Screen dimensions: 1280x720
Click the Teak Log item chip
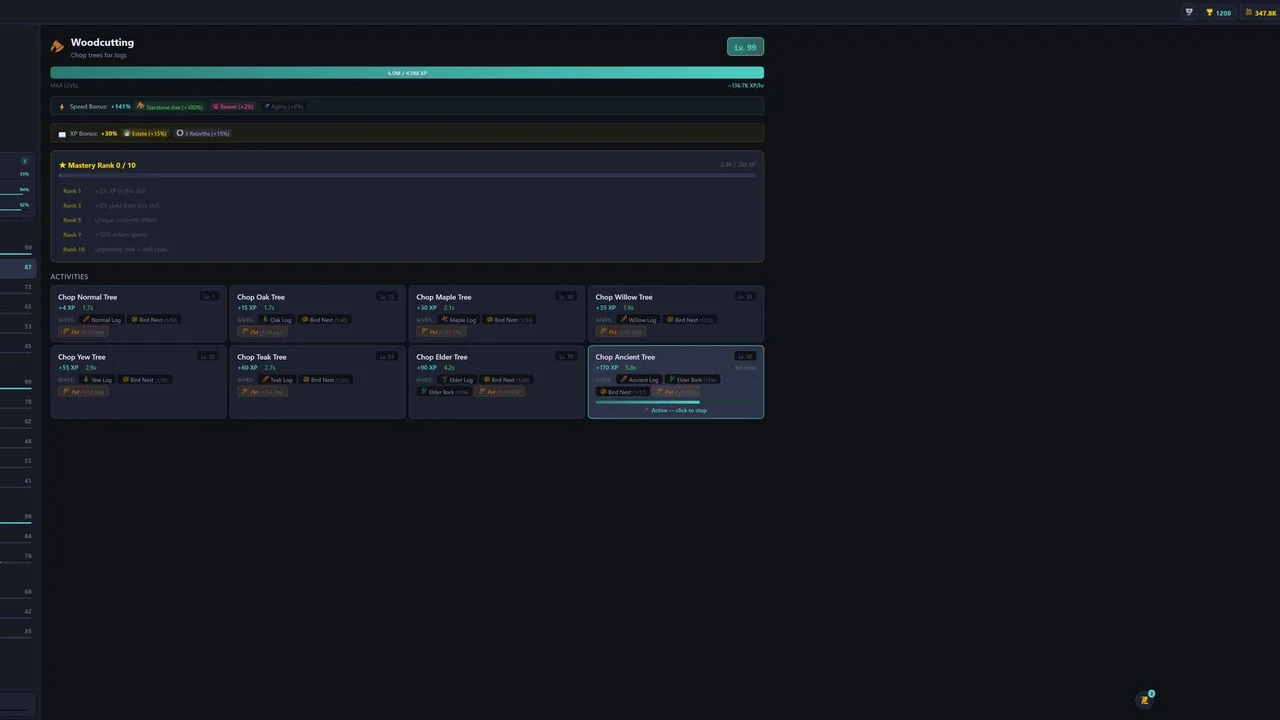tap(277, 380)
